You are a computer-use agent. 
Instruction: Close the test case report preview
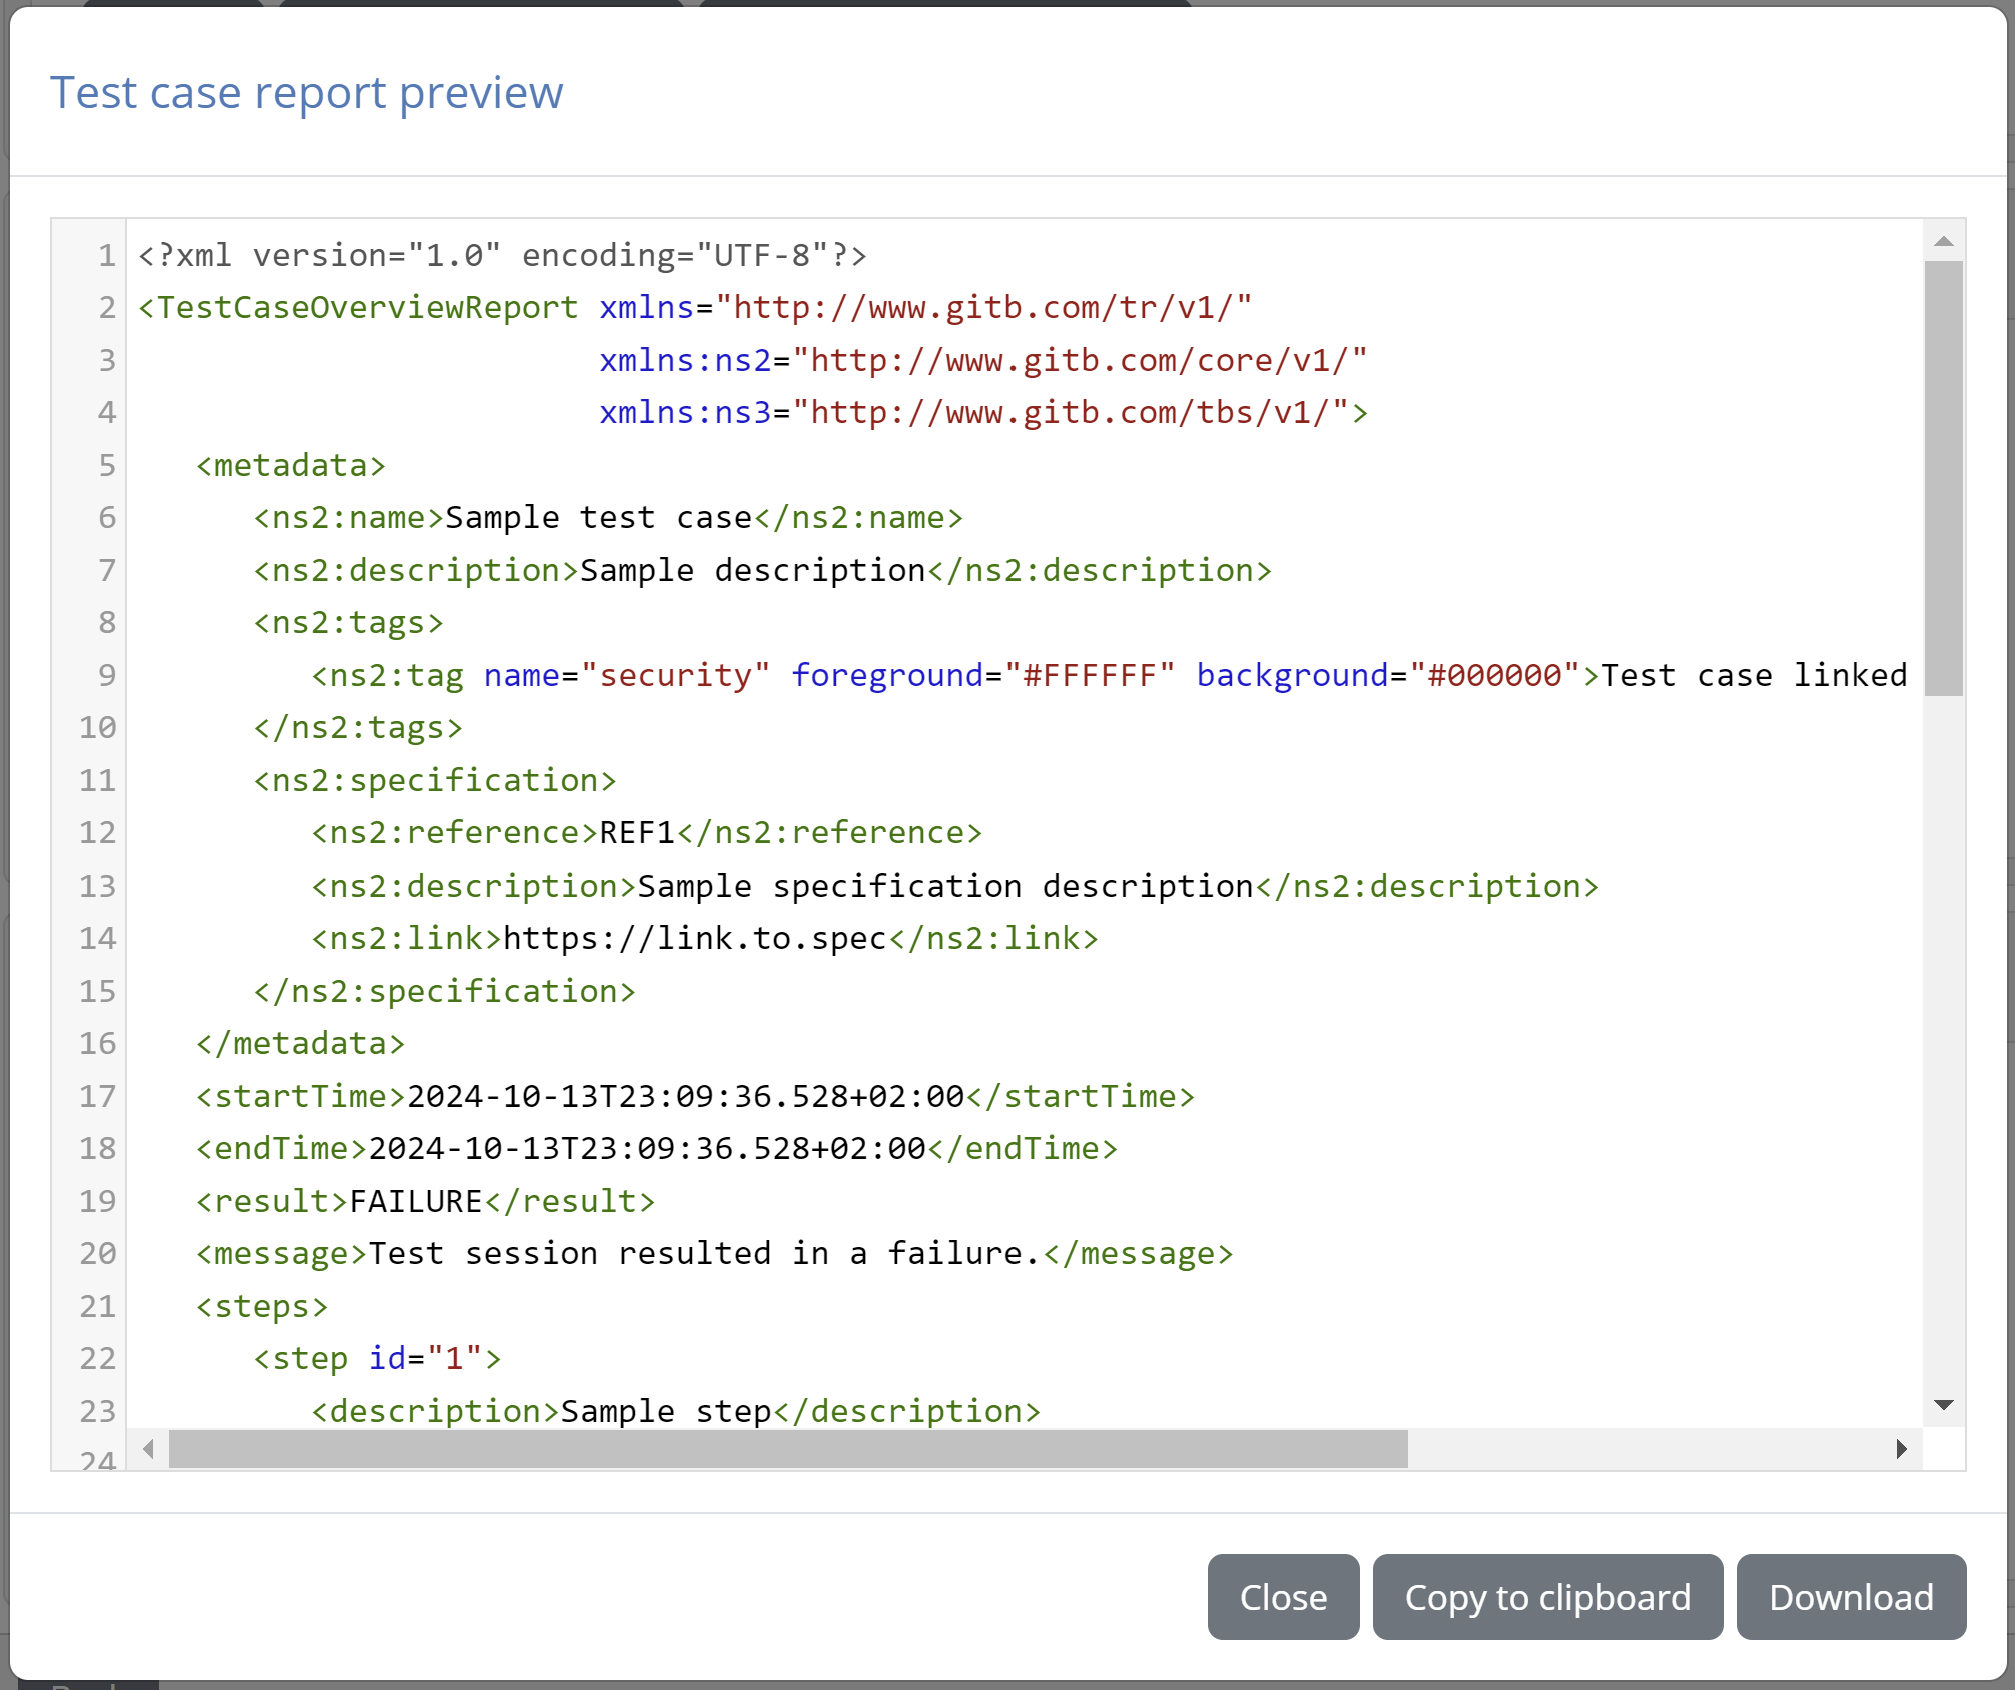click(1283, 1597)
